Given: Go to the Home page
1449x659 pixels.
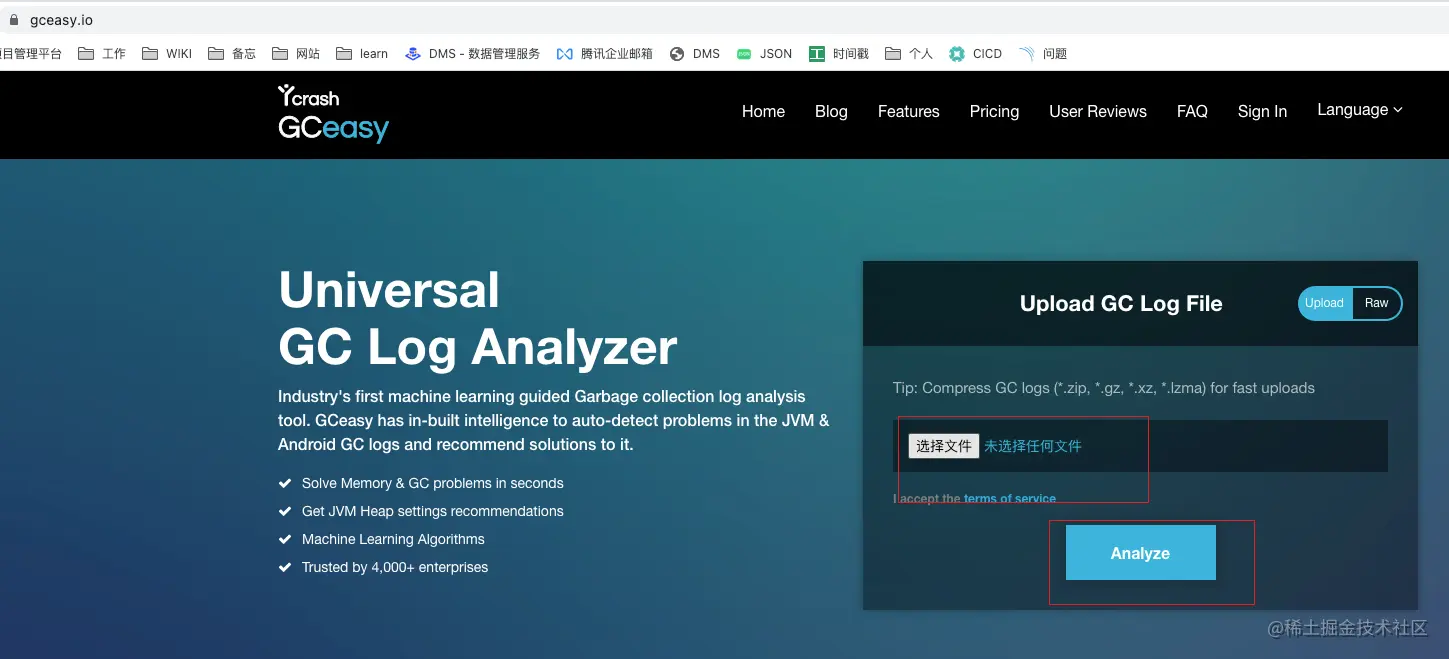Looking at the screenshot, I should (x=763, y=112).
